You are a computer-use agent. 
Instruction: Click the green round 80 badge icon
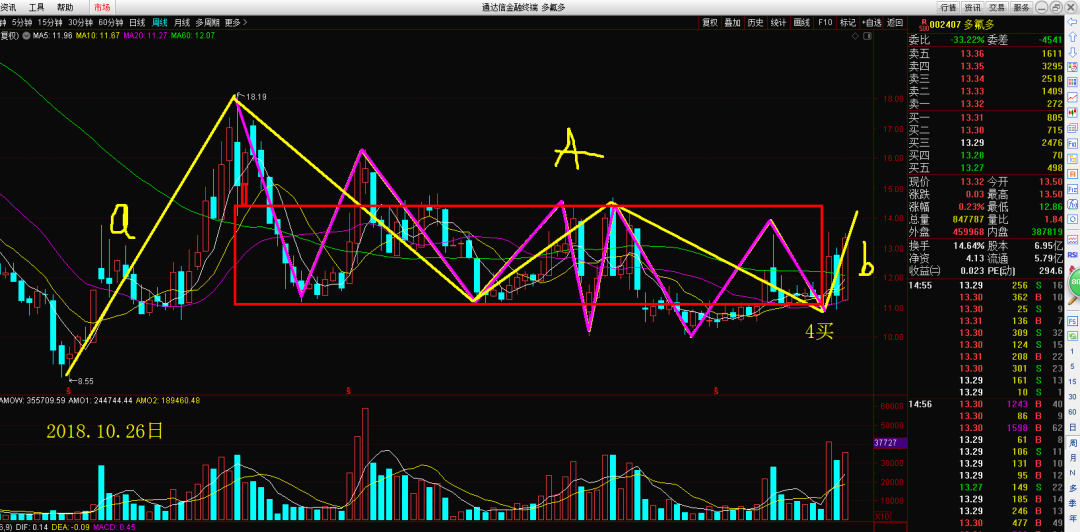[1074, 283]
